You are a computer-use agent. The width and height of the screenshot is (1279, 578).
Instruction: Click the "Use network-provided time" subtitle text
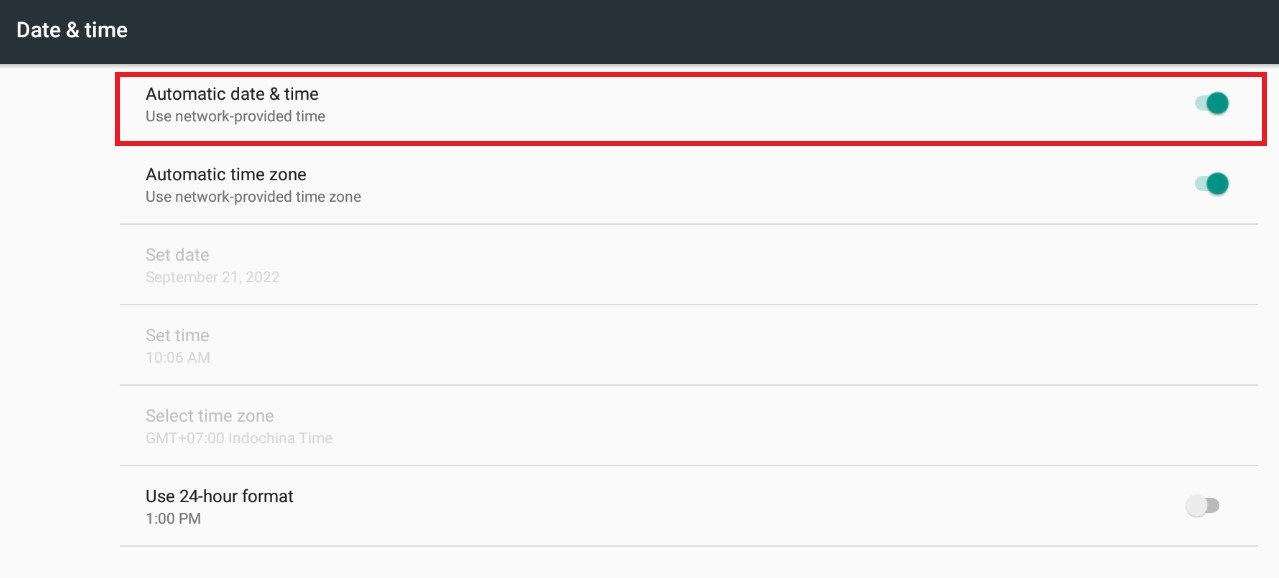[x=235, y=116]
